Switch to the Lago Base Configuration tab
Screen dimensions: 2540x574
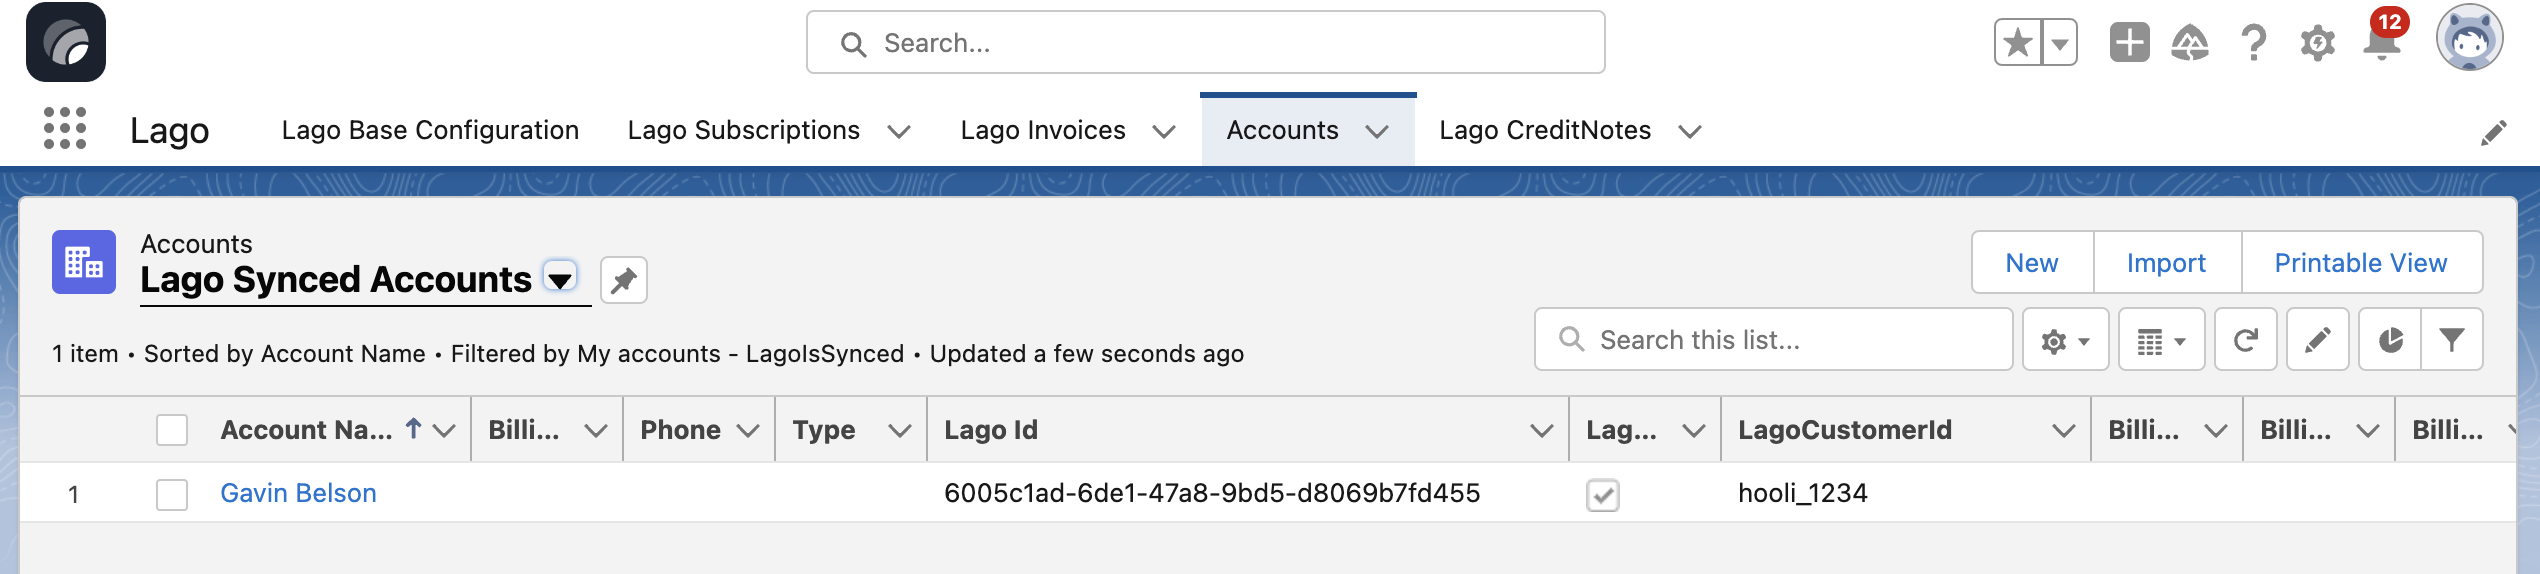coord(430,130)
